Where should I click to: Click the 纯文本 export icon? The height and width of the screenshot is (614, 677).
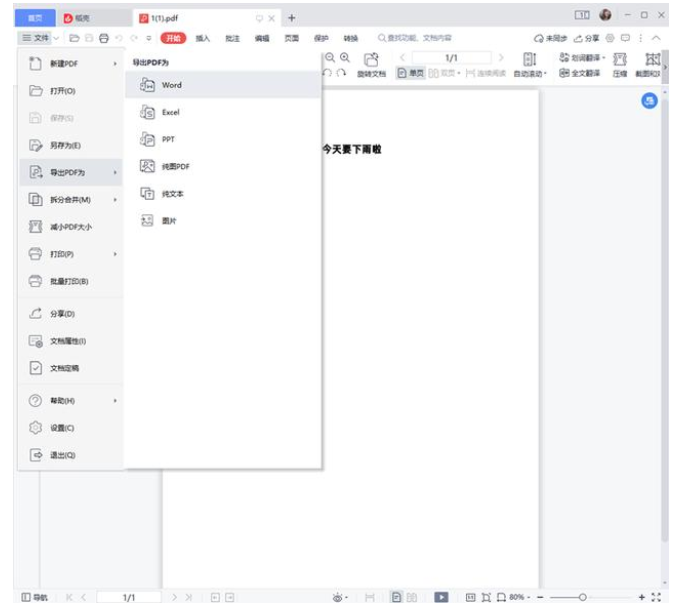(147, 194)
